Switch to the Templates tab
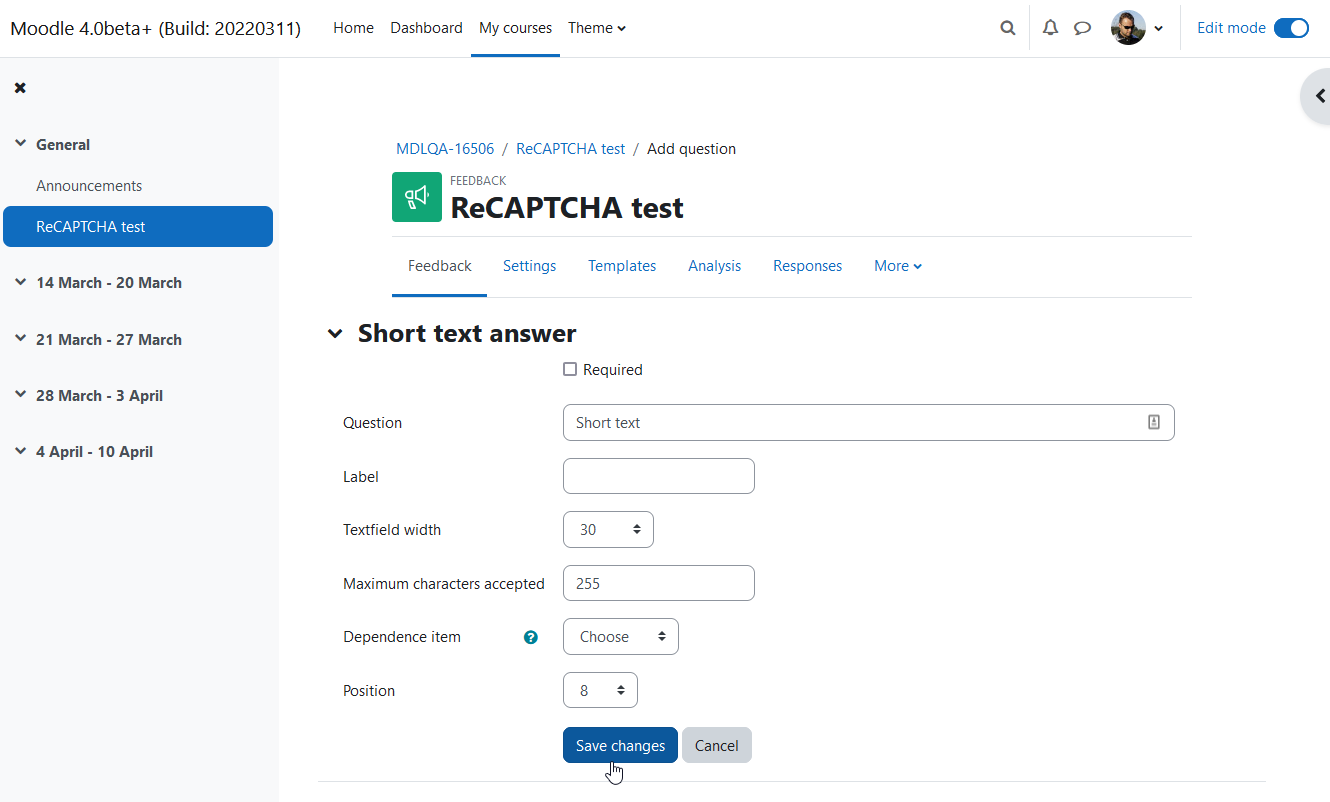The width and height of the screenshot is (1330, 802). pos(622,266)
